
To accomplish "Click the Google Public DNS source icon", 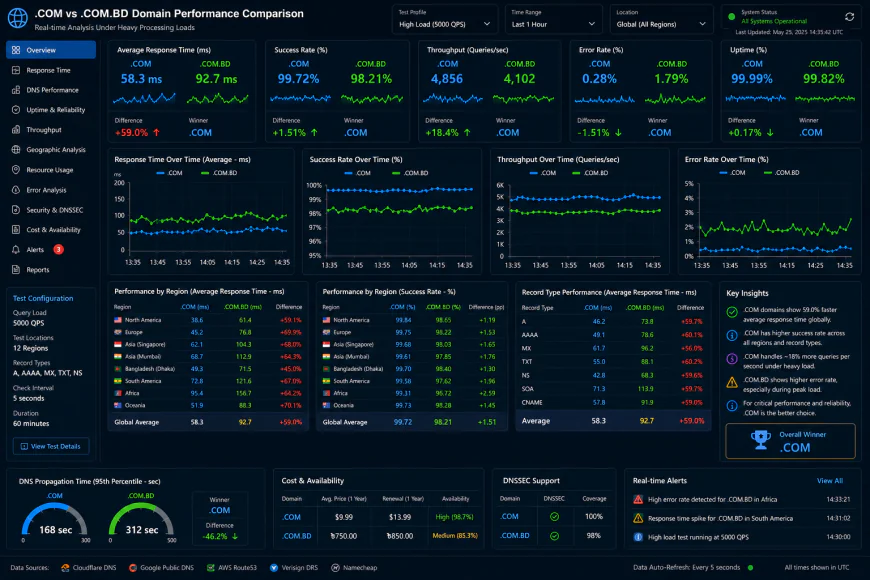I will (133, 567).
